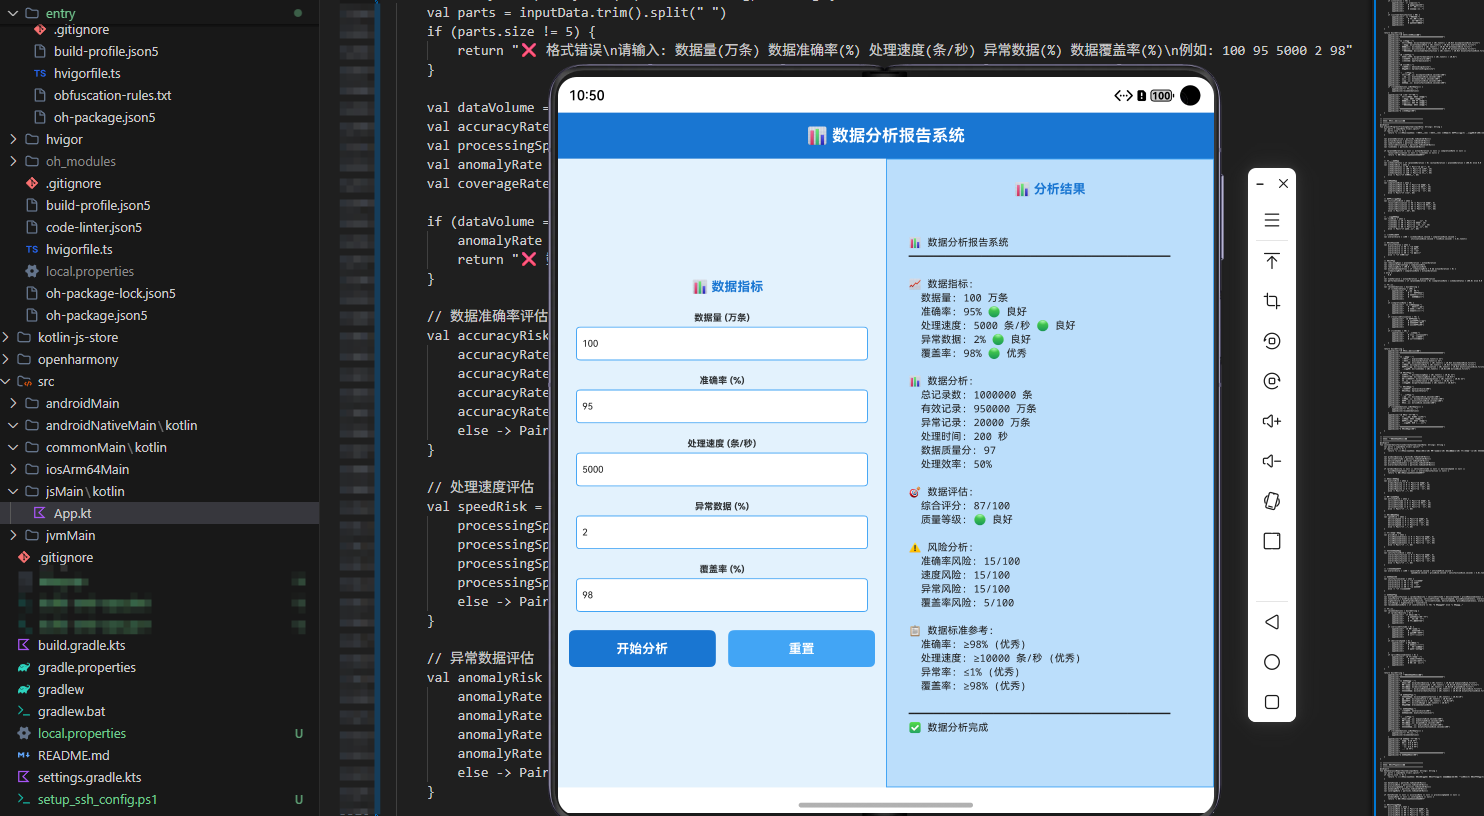1484x816 pixels.
Task: Click the battery indicator in phone status bar
Action: [1161, 96]
